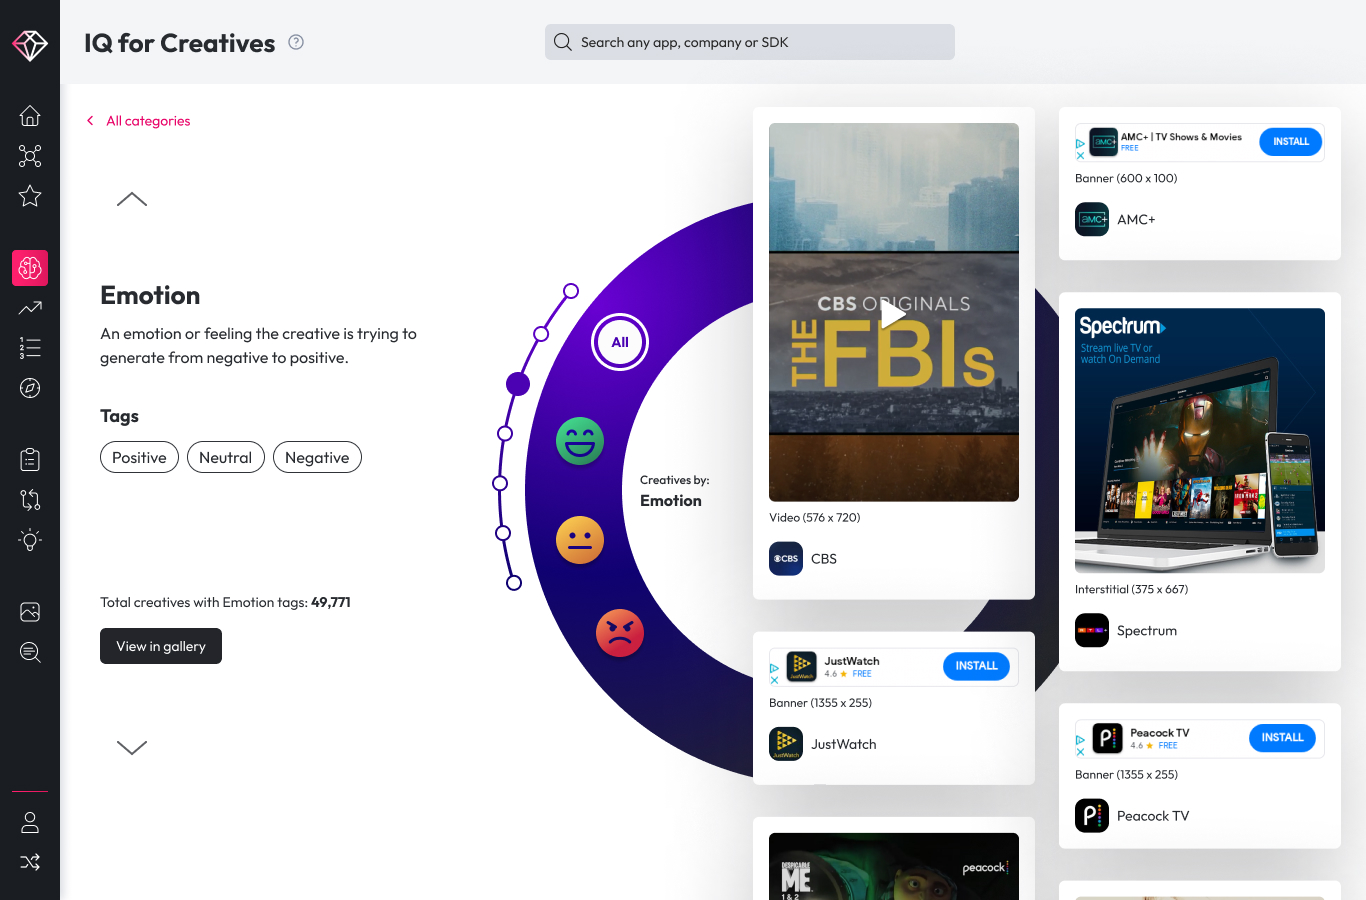The image size is (1366, 900).
Task: Click the diamond logo in sidebar
Action: [30, 45]
